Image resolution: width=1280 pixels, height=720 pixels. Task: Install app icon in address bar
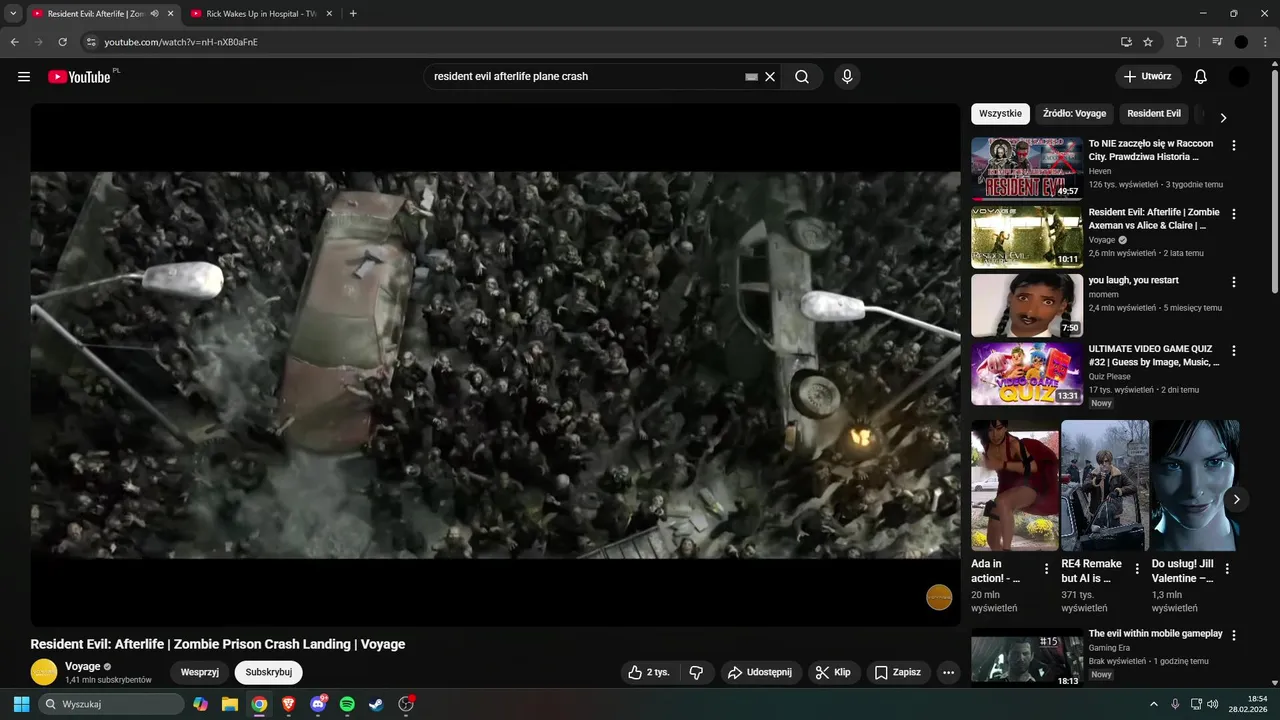[x=1126, y=42]
